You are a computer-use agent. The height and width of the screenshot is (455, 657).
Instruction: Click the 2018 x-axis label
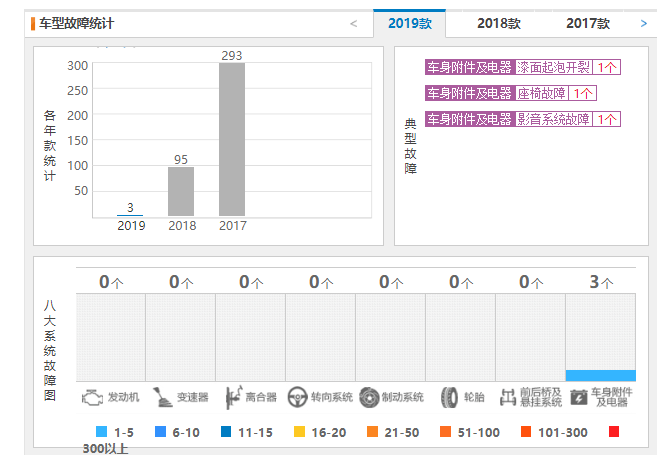pyautogui.click(x=182, y=226)
